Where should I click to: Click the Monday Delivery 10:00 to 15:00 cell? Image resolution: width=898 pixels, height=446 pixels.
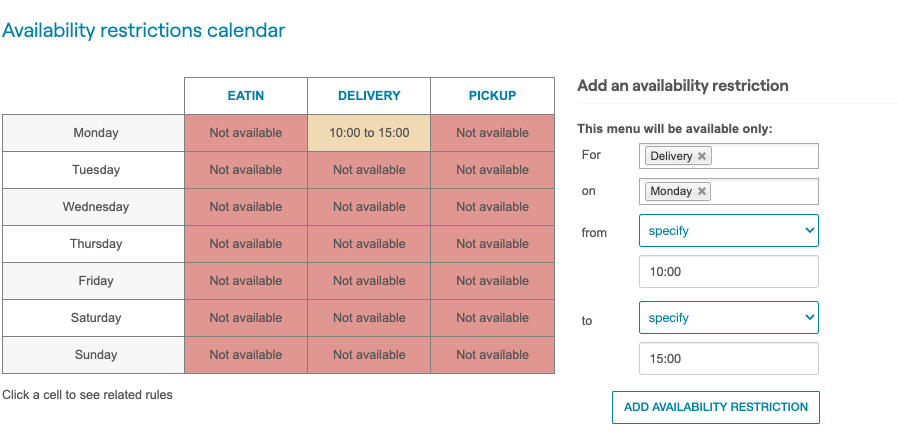[x=369, y=133]
